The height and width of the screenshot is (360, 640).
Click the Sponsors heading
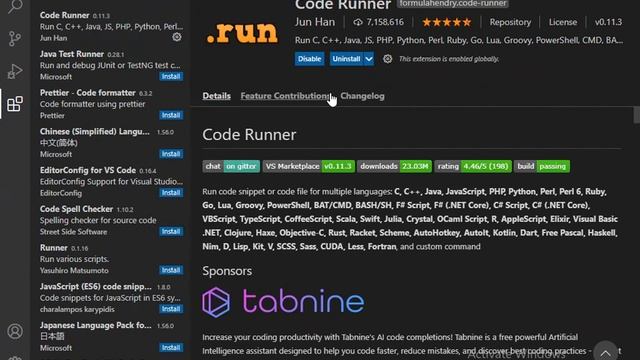[x=227, y=271]
